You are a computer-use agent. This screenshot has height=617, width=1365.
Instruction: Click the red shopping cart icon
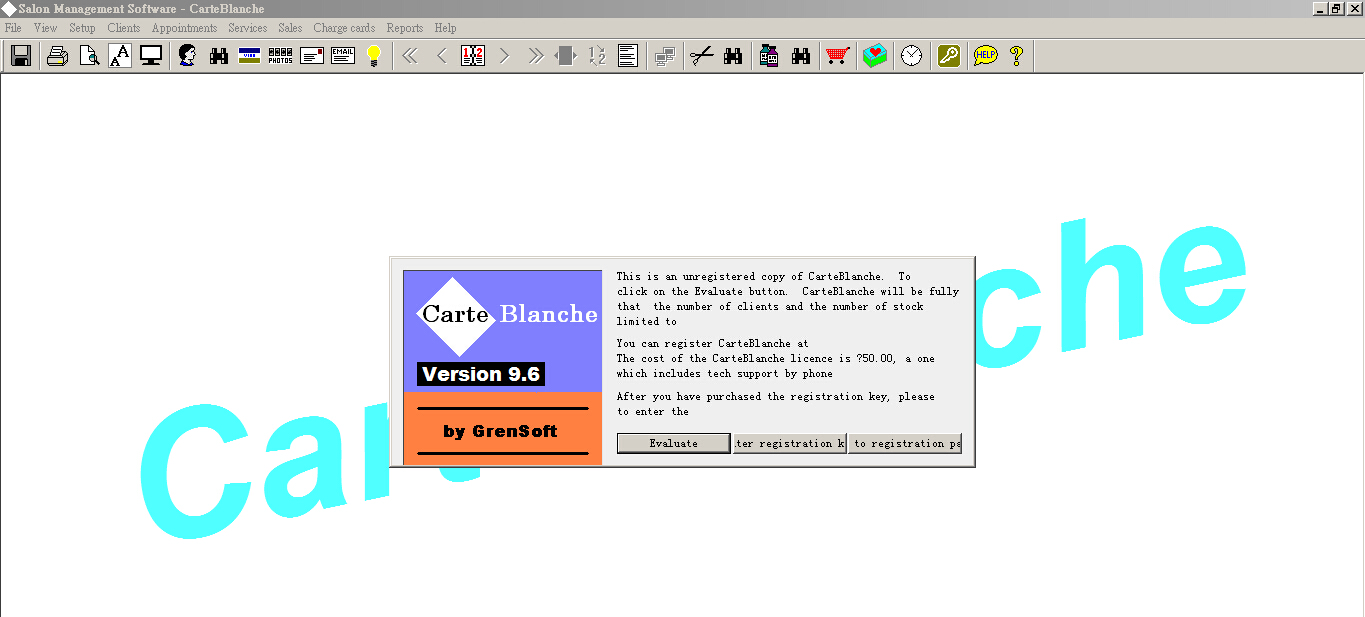pos(837,56)
